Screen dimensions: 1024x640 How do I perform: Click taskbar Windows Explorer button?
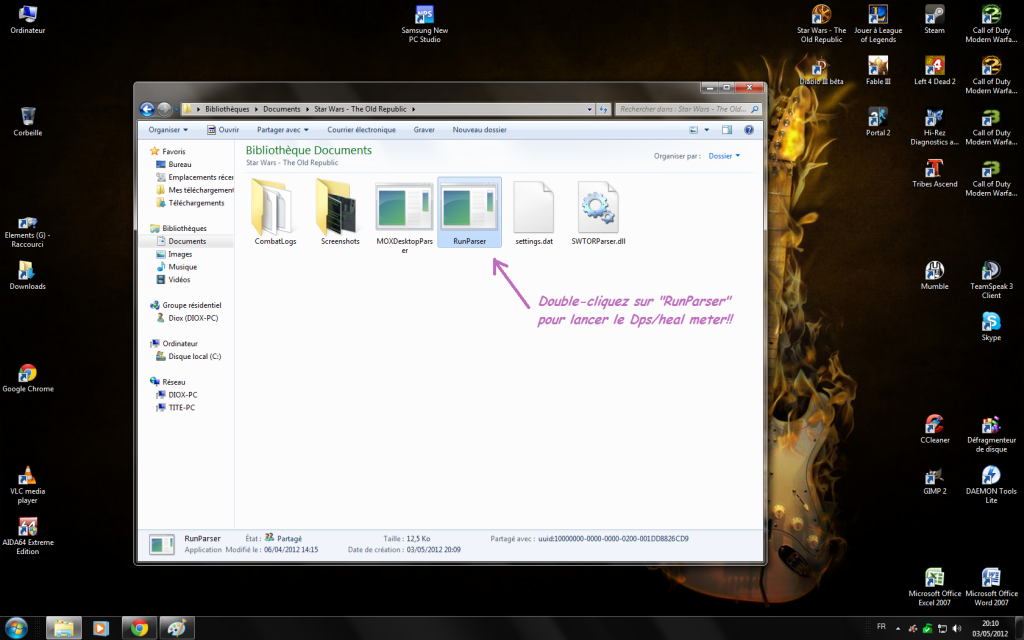point(63,628)
